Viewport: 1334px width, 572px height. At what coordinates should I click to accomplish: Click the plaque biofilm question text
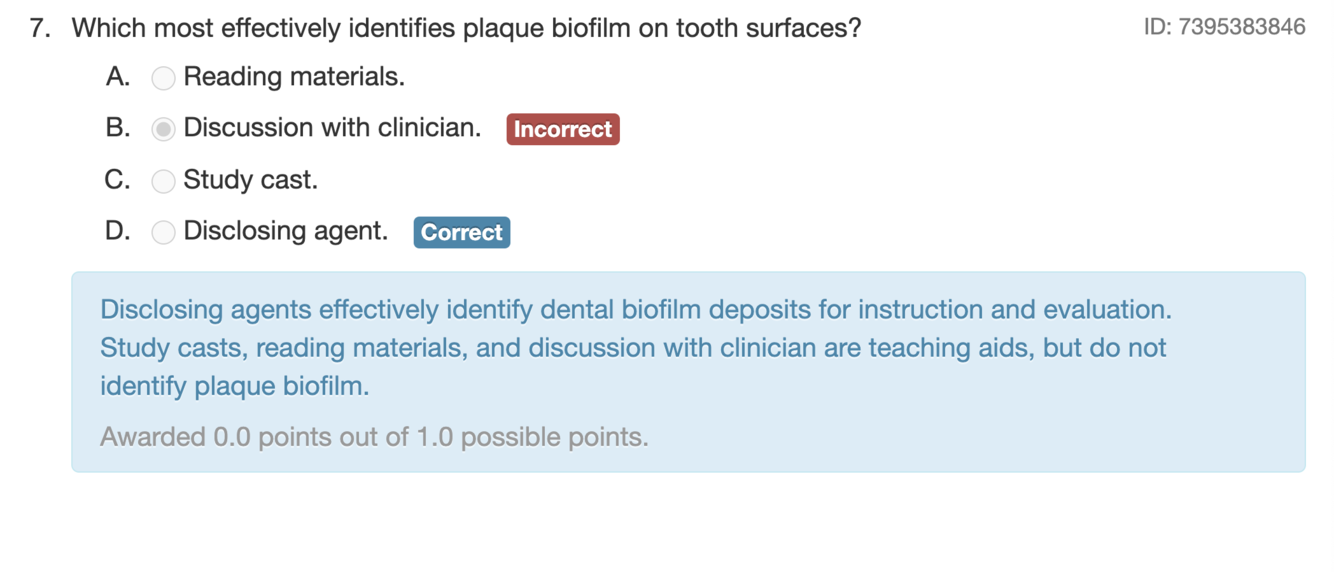(x=466, y=28)
